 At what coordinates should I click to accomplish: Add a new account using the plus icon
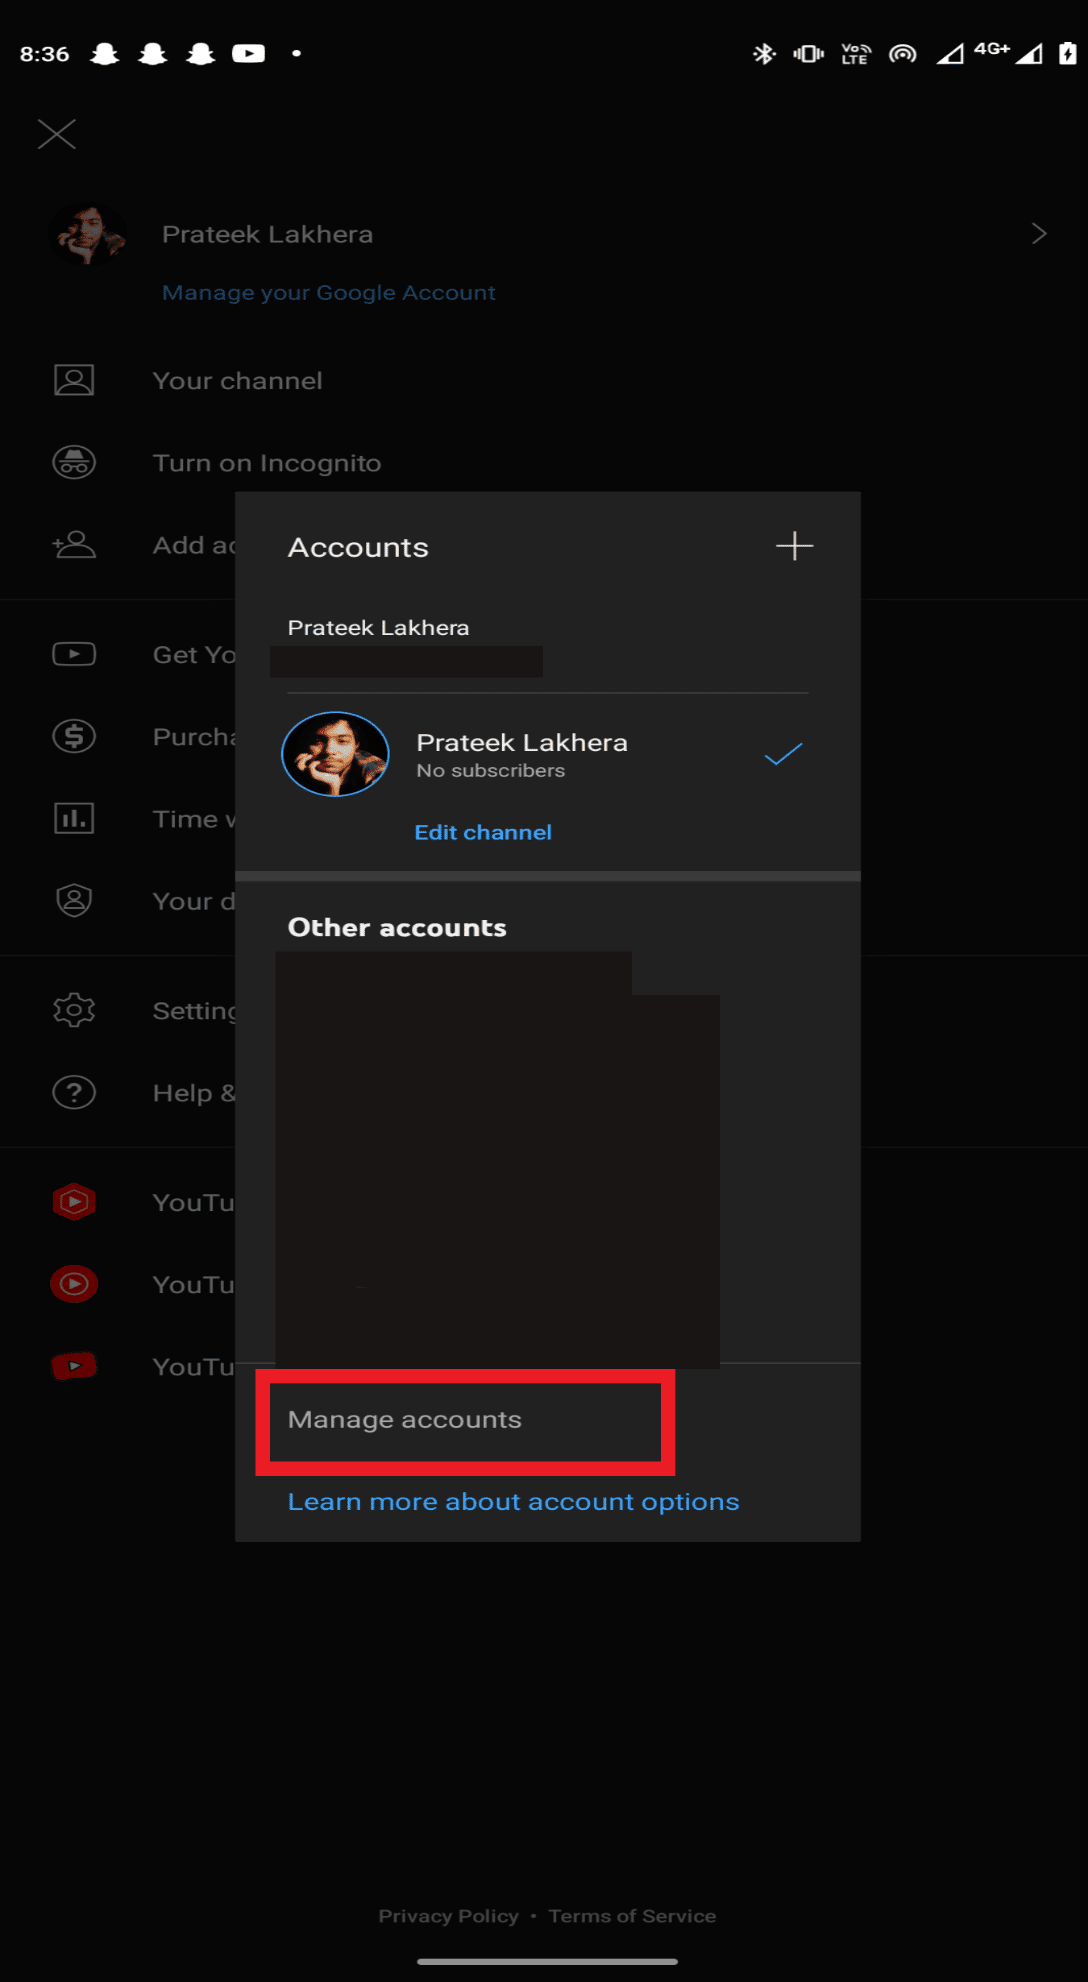[794, 546]
